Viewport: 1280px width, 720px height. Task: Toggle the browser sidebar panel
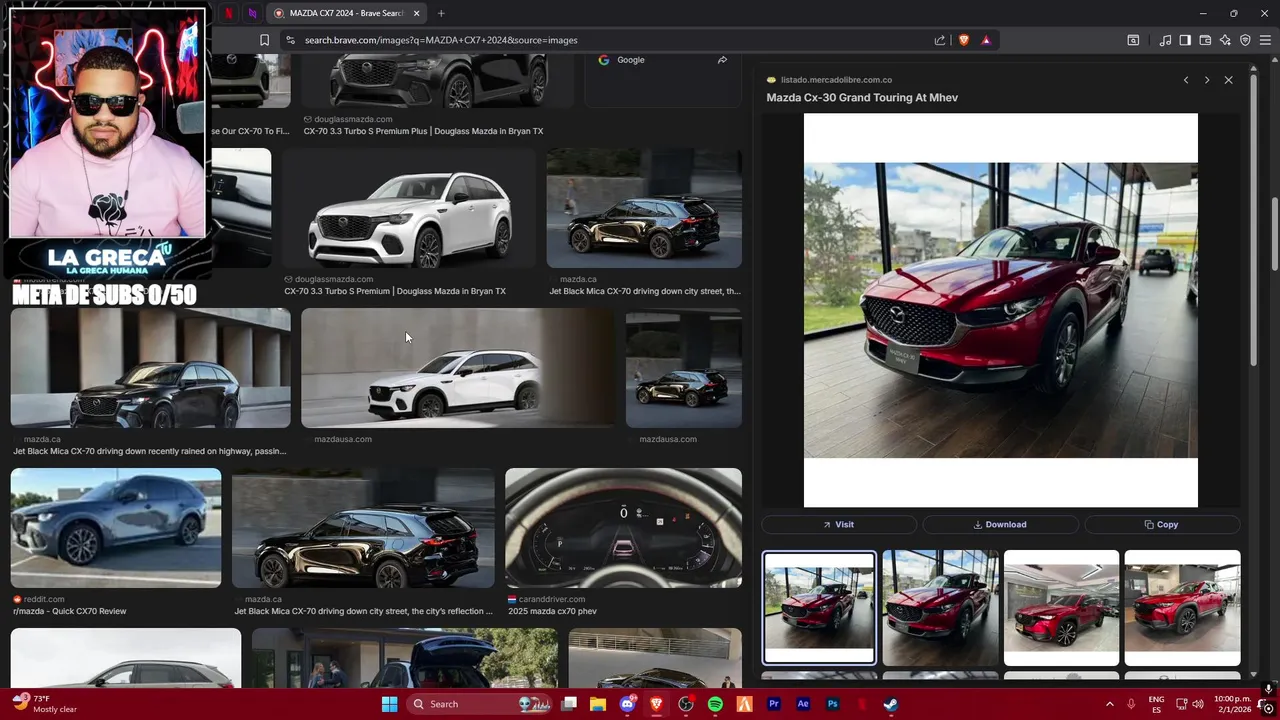pyautogui.click(x=1185, y=40)
